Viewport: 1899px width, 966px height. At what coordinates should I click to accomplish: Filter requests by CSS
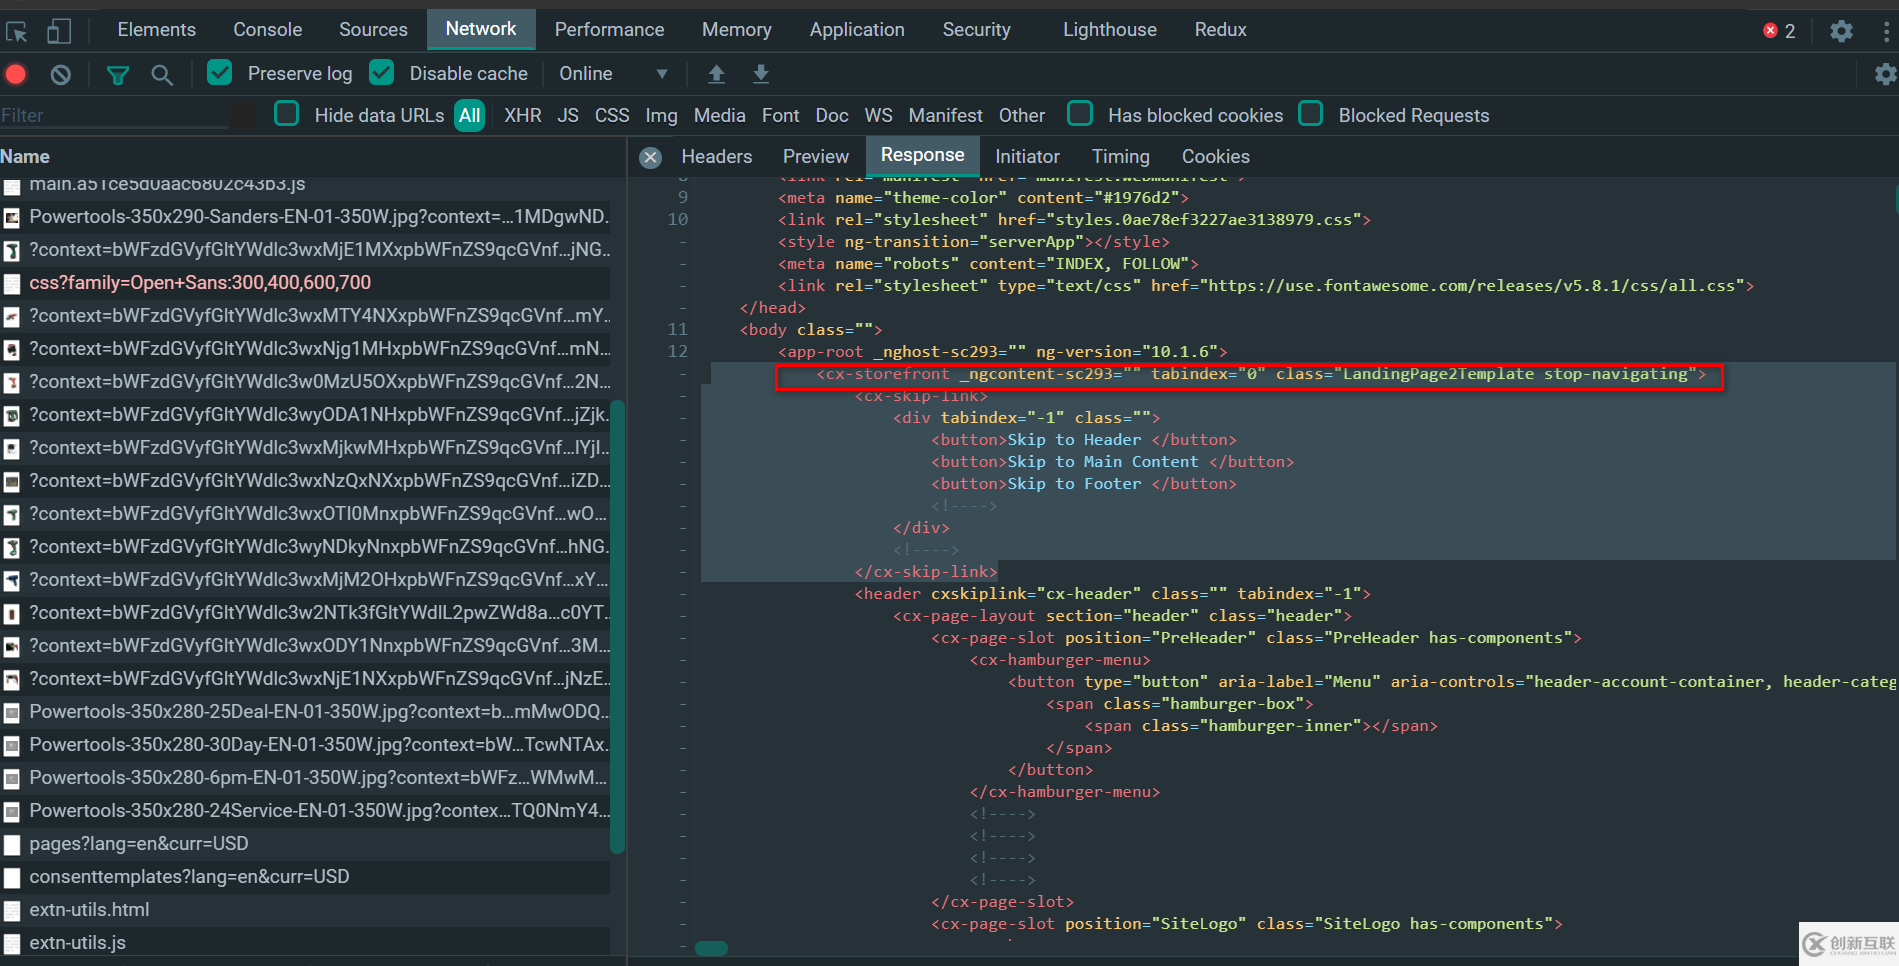point(612,116)
